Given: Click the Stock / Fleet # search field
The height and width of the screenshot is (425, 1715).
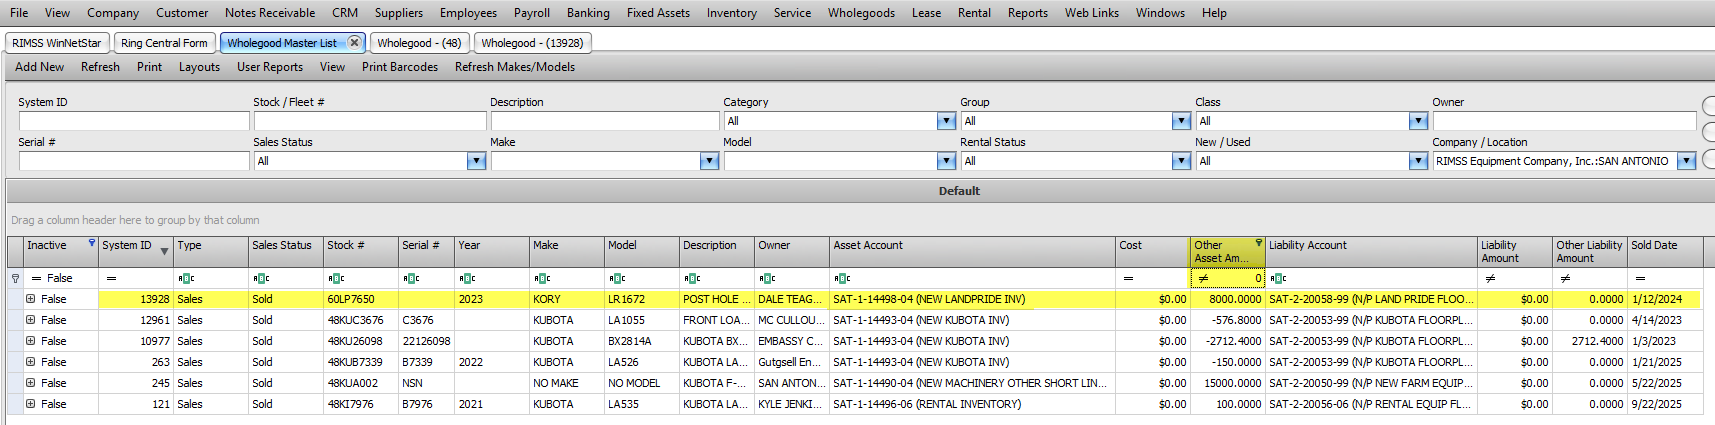Looking at the screenshot, I should point(370,121).
